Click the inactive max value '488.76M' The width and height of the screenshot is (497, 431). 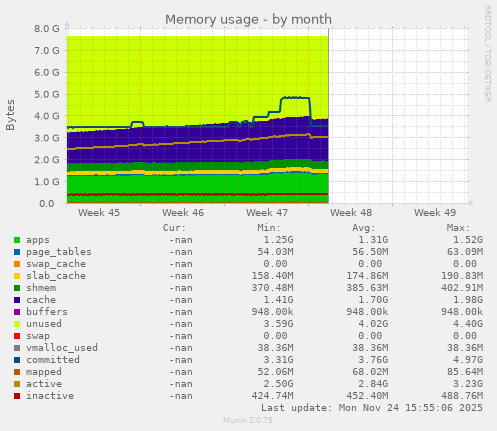click(462, 396)
